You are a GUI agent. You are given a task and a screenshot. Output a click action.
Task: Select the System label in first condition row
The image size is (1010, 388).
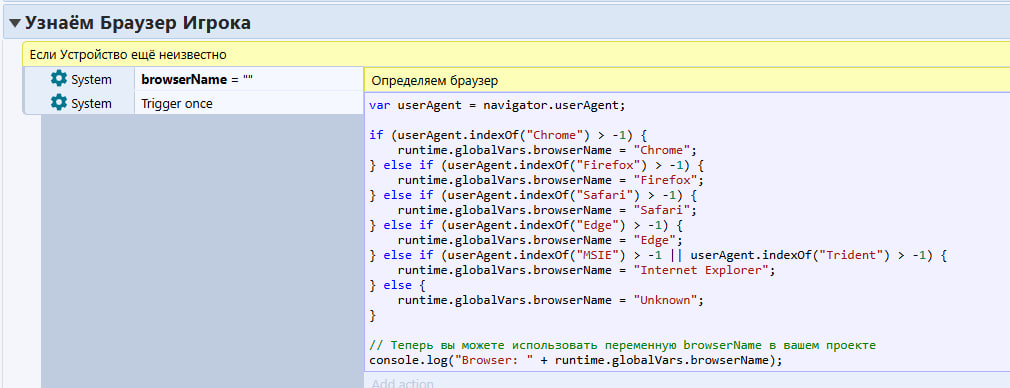91,79
